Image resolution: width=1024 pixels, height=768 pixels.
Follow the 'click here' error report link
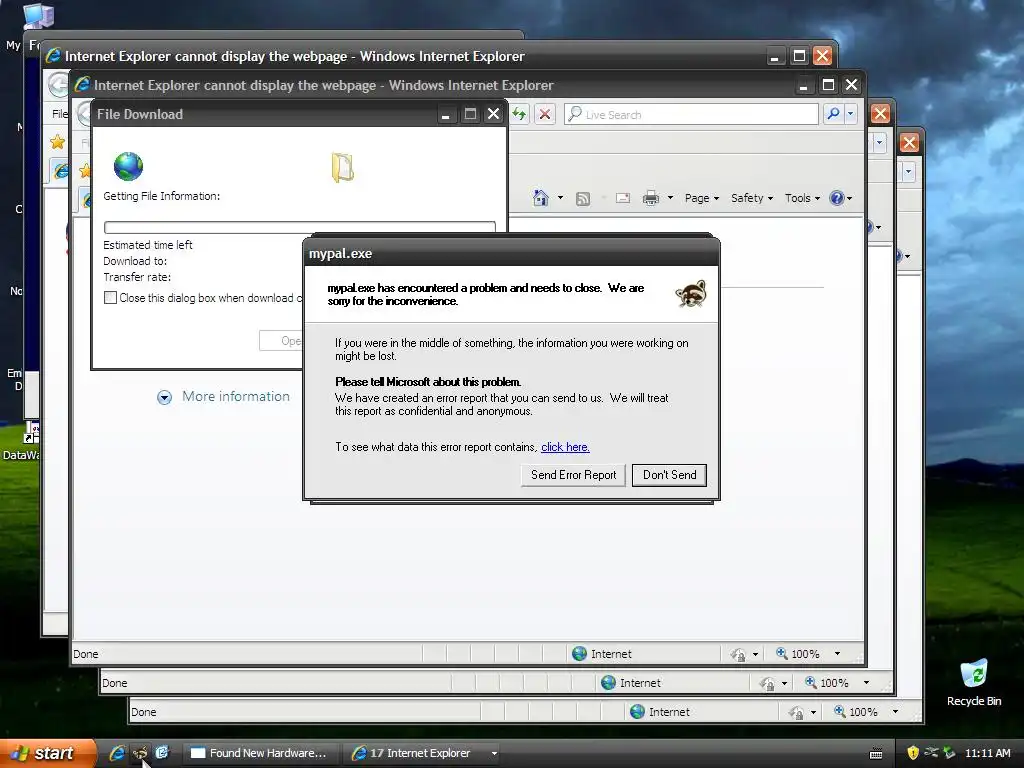pos(565,447)
